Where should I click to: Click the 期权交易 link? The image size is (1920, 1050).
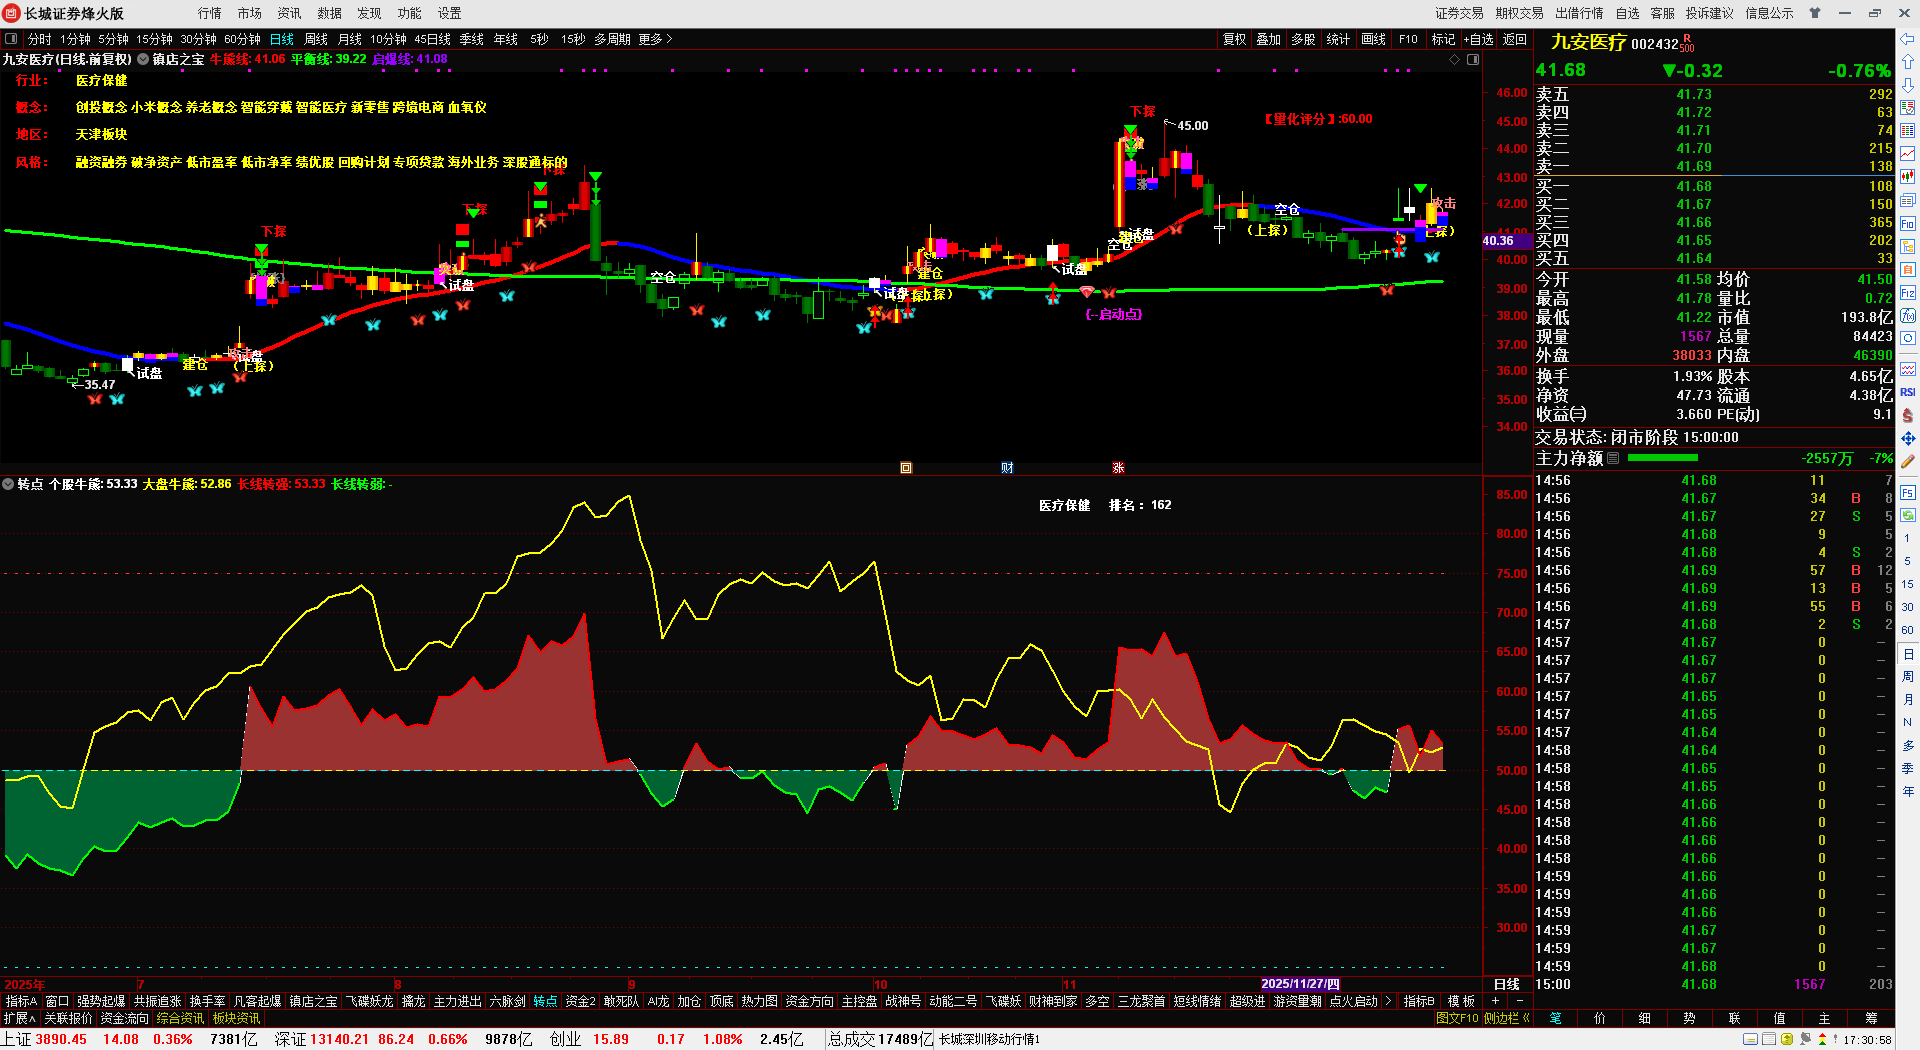(1520, 13)
